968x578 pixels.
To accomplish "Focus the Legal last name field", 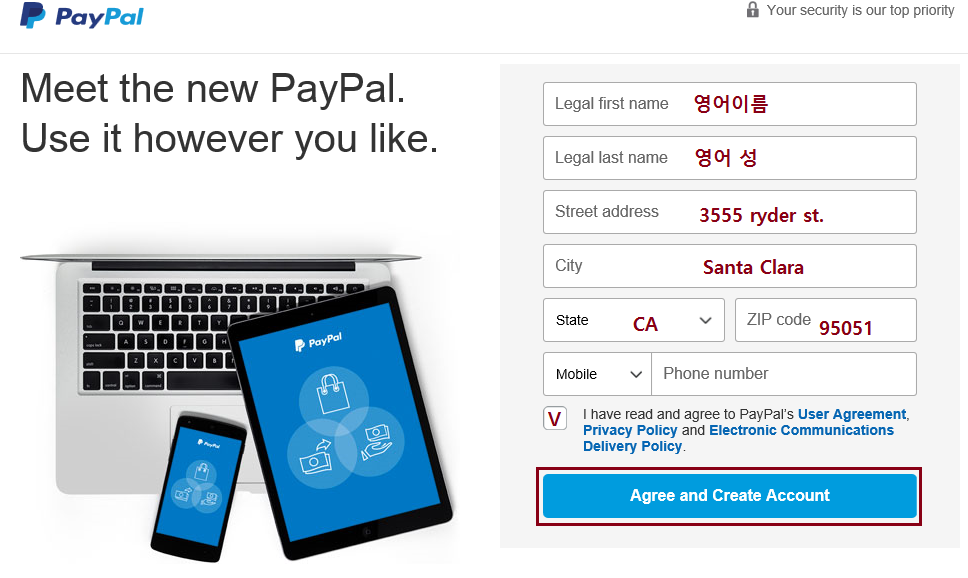I will coord(730,158).
